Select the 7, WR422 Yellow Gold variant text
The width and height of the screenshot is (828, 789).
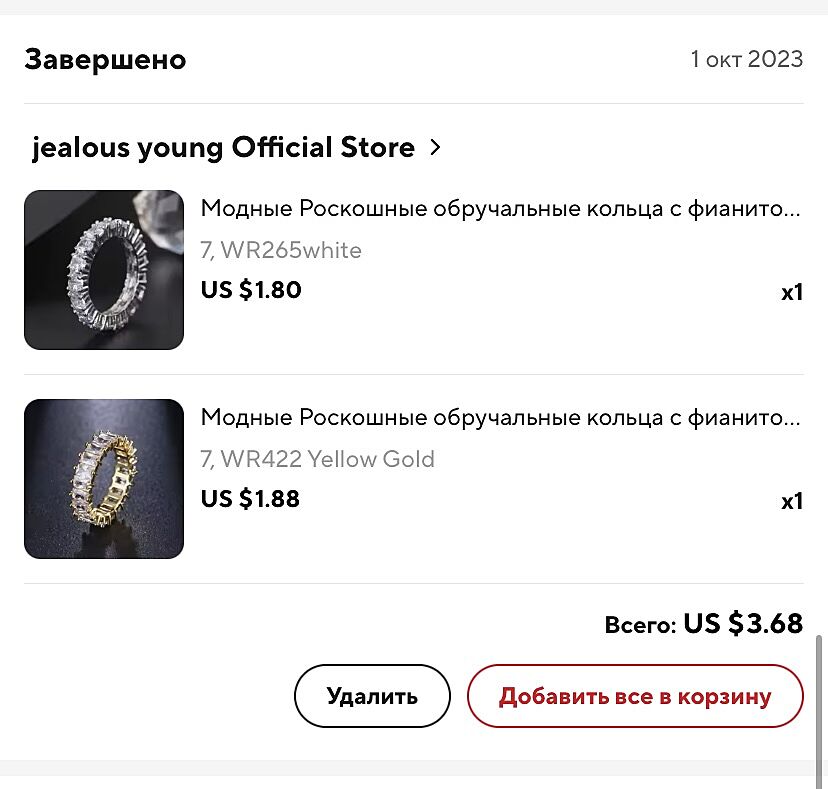317,459
